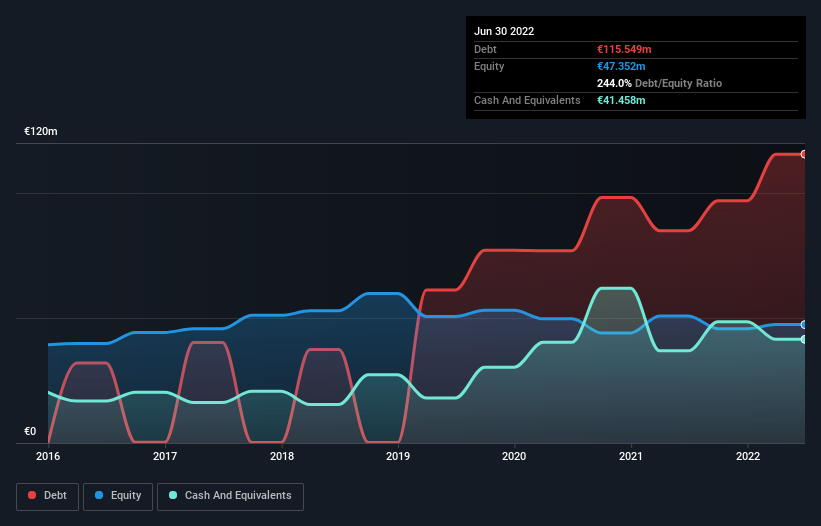Click Cash And Equivalents label in tooltip
Screen dimensions: 821x526
(527, 100)
